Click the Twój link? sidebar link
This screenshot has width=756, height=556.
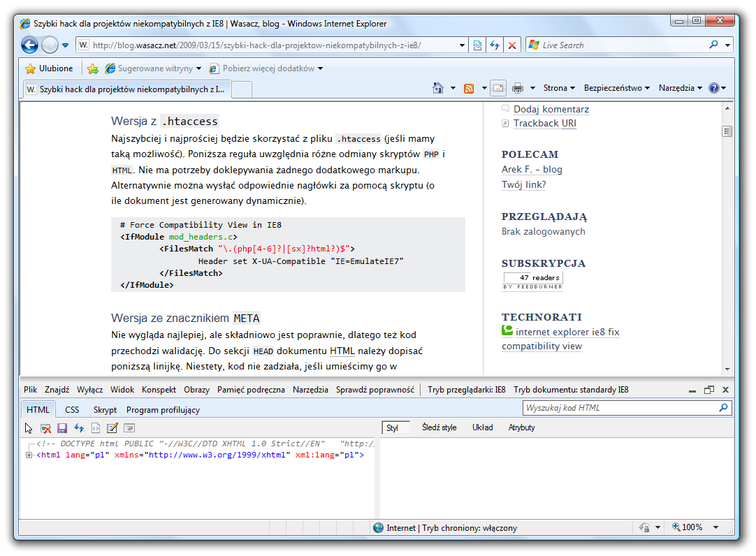[524, 185]
